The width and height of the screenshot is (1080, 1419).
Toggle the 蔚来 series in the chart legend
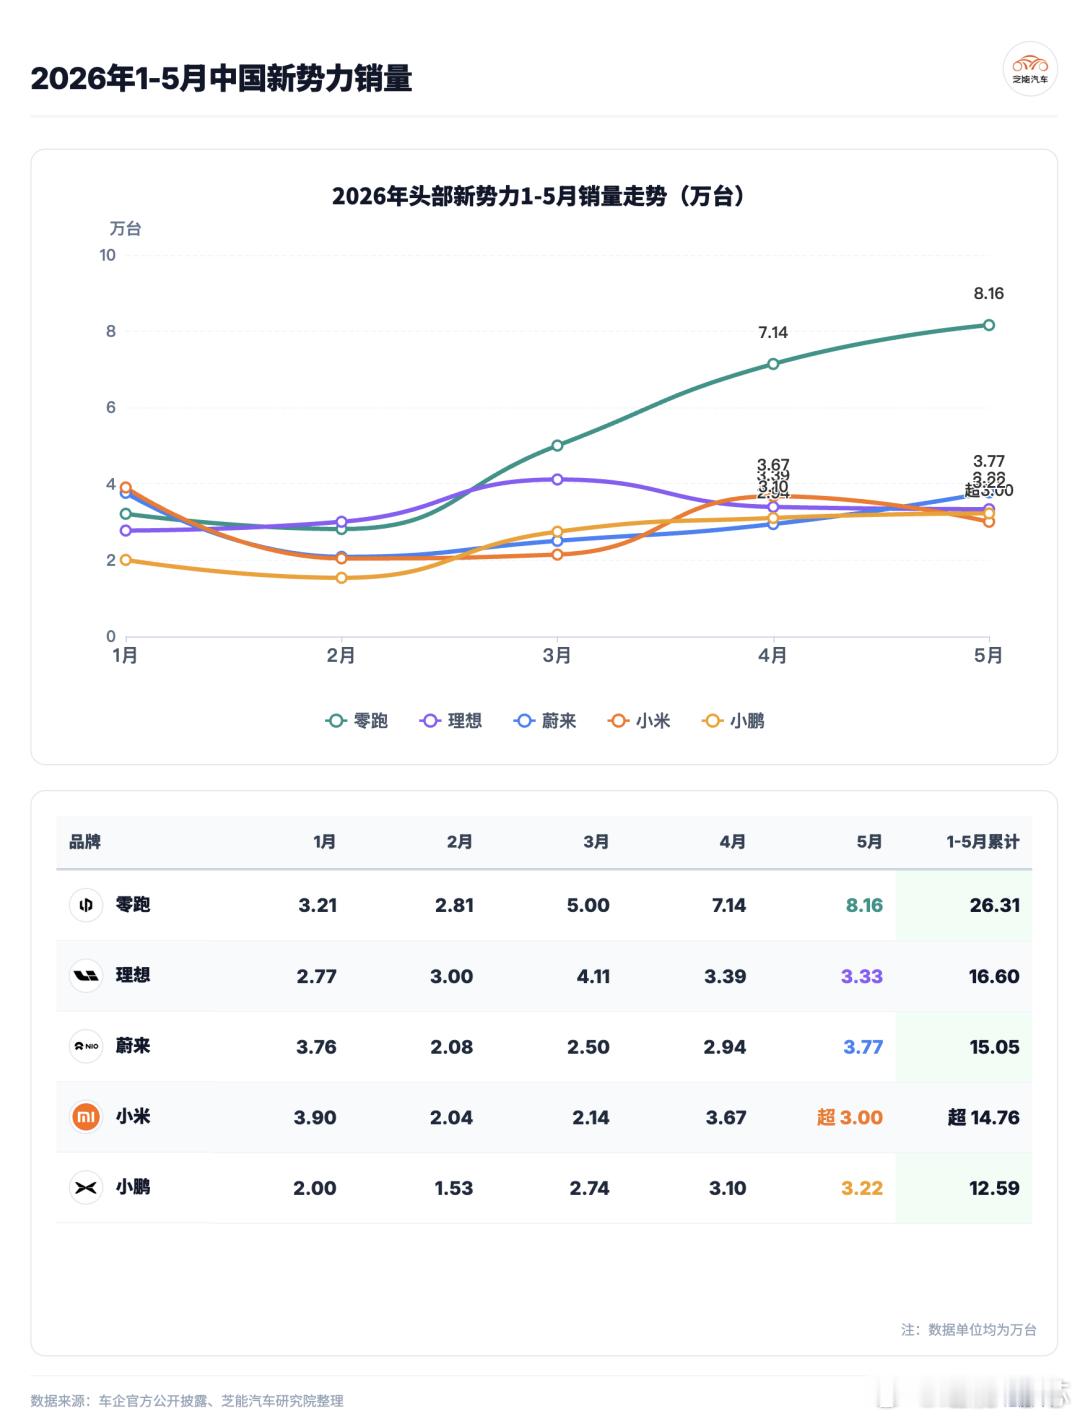tap(545, 721)
